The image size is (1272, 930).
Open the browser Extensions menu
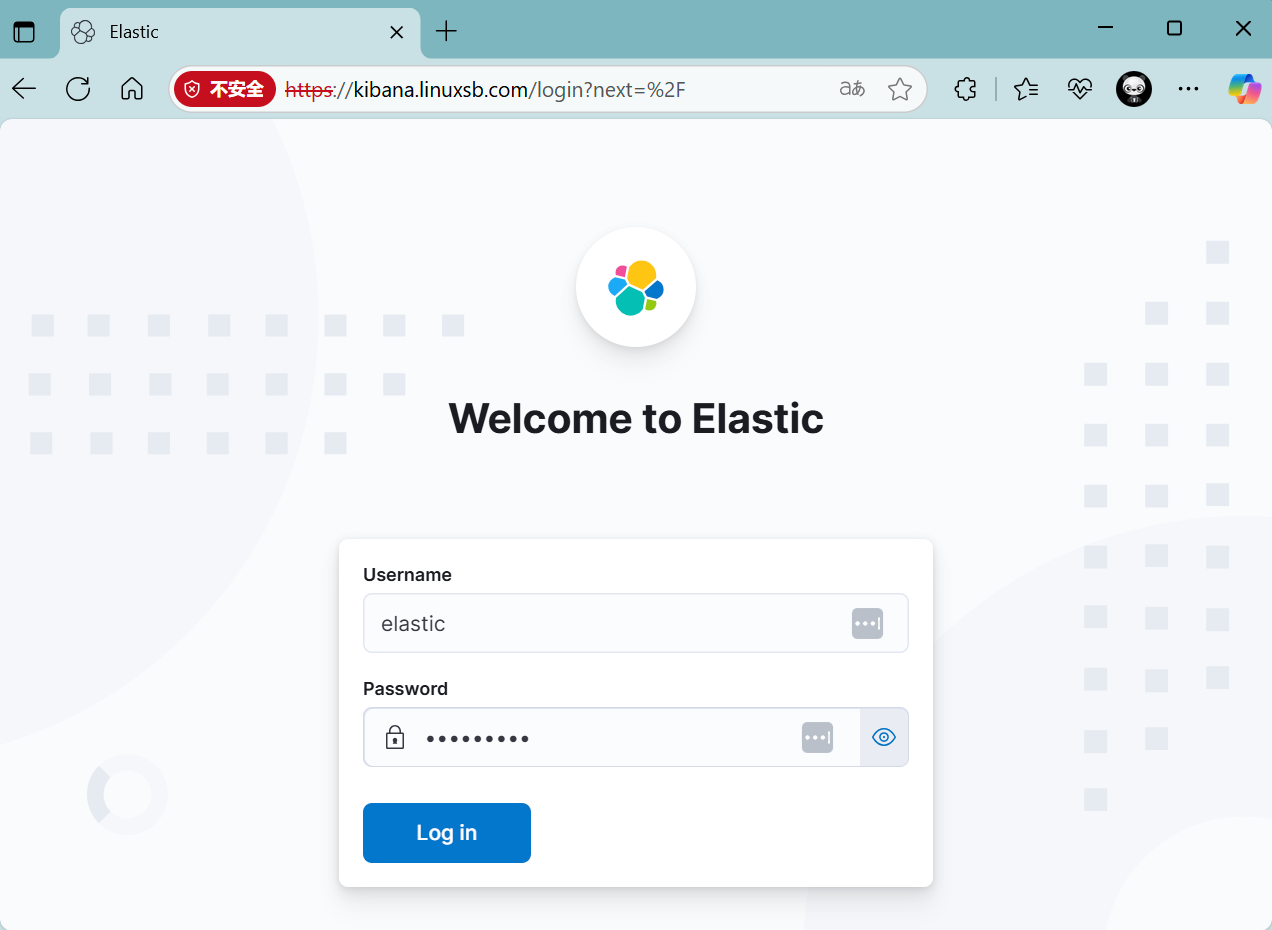coord(965,89)
